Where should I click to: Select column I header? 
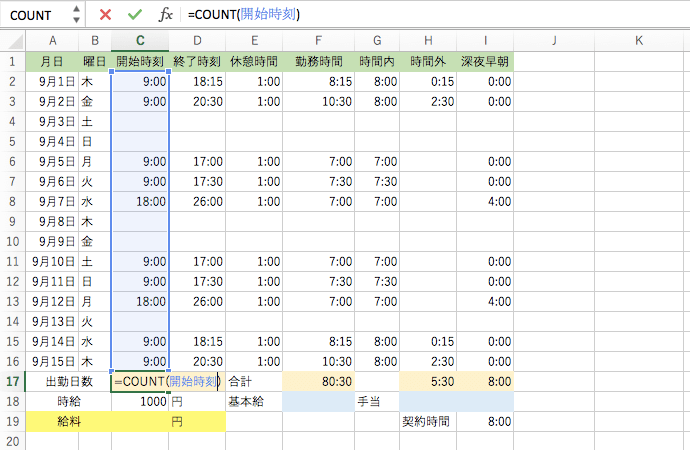pos(485,41)
